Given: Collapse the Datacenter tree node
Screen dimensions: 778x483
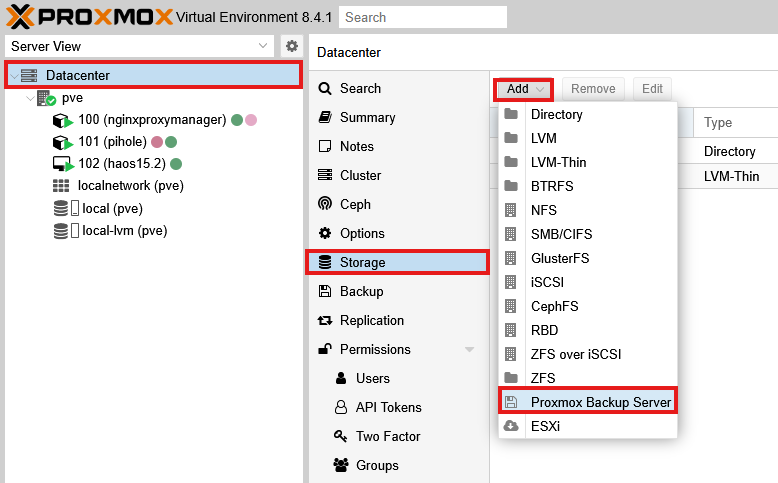Looking at the screenshot, I should [14, 76].
